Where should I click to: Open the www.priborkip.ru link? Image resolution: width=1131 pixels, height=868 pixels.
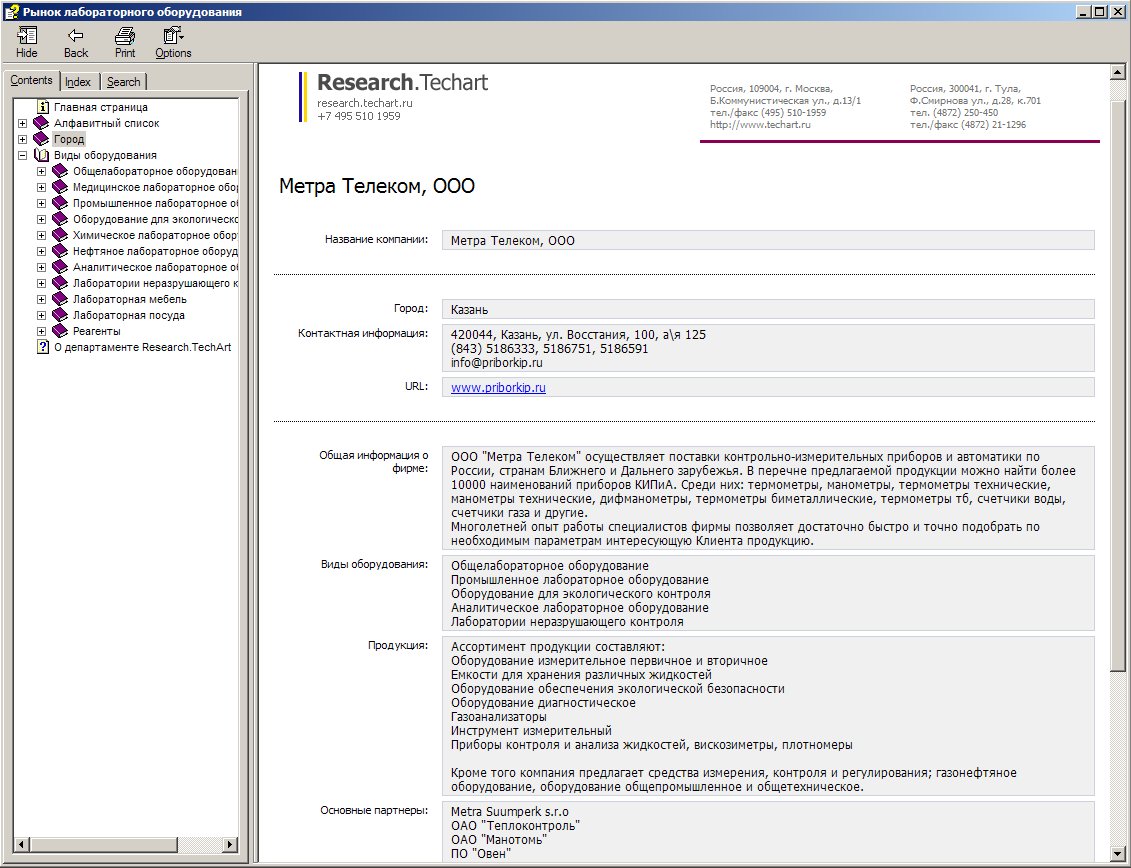[x=498, y=387]
